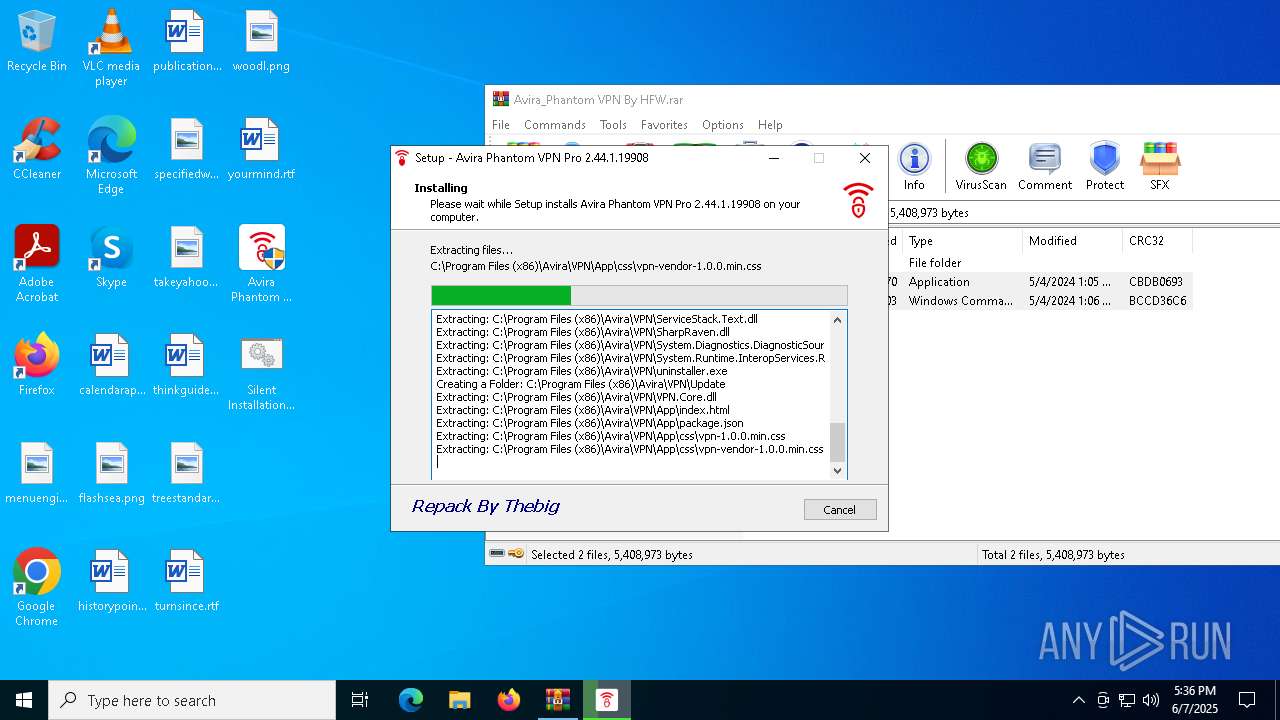Open WinRAR Options menu
The width and height of the screenshot is (1280, 720).
pos(722,125)
